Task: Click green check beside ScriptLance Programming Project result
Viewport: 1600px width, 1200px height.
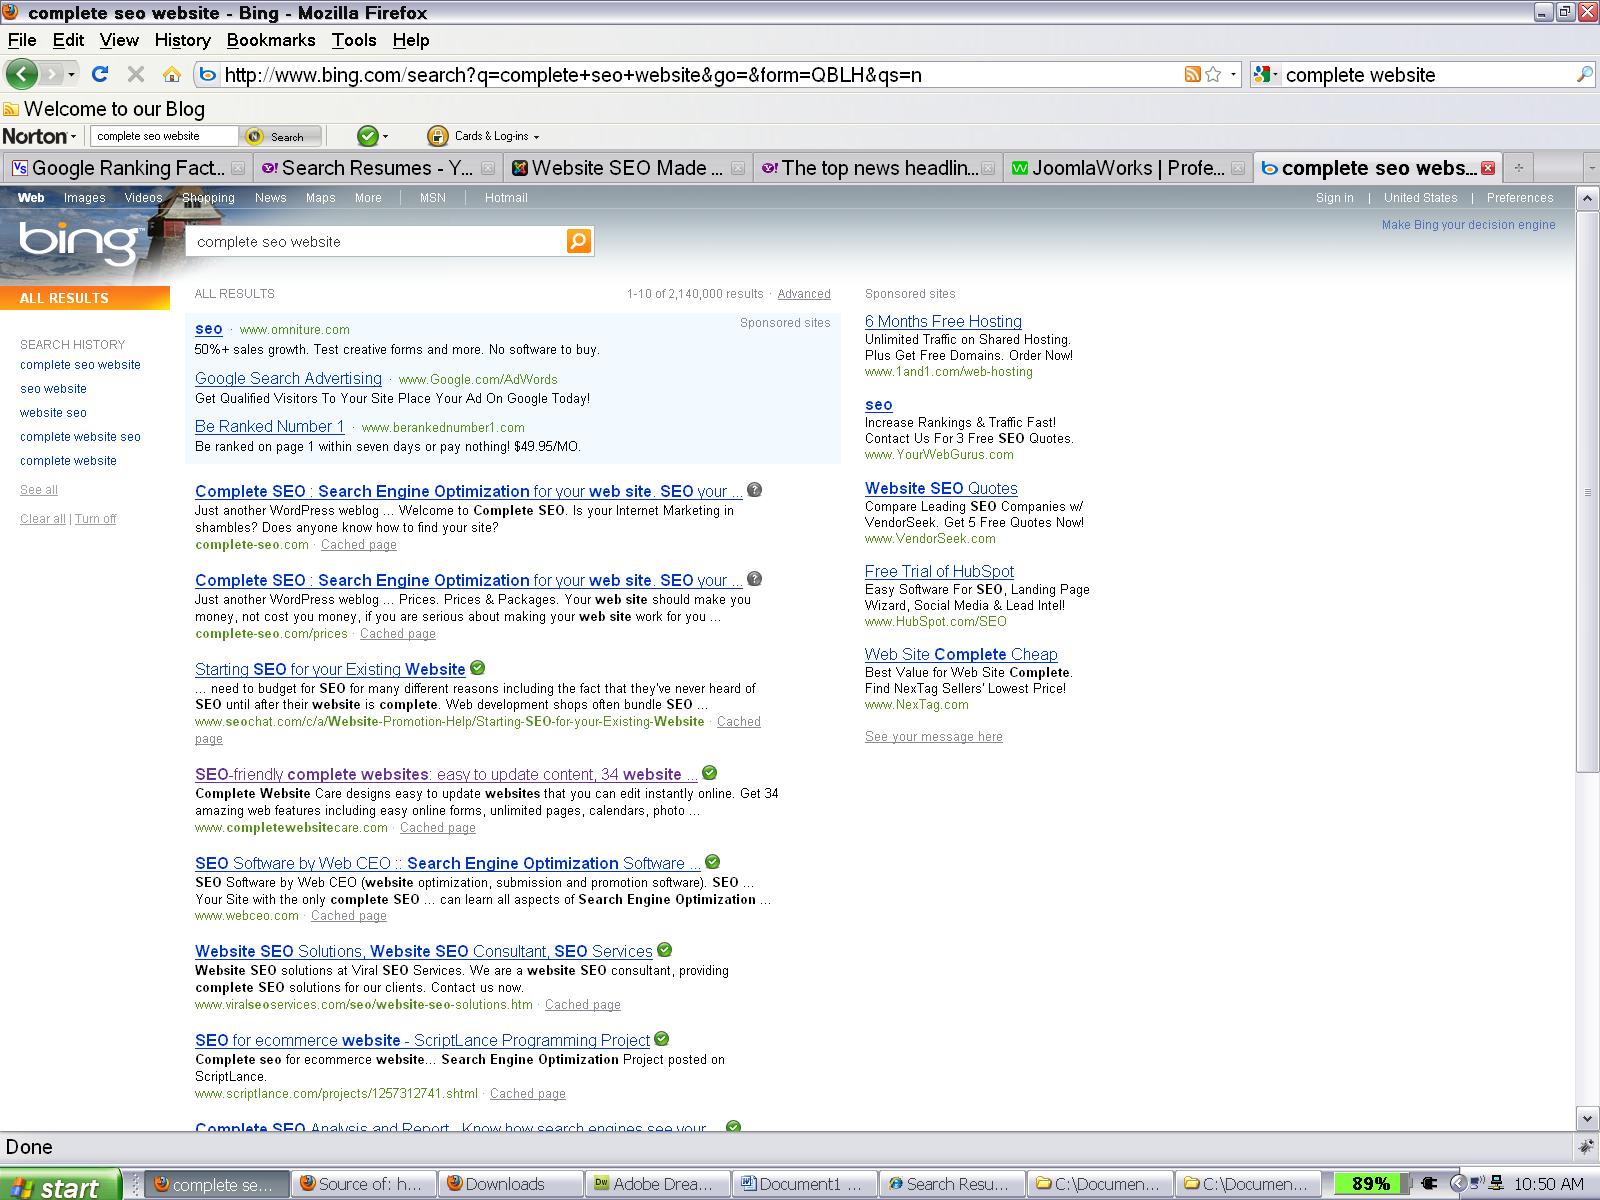Action: coord(662,1039)
